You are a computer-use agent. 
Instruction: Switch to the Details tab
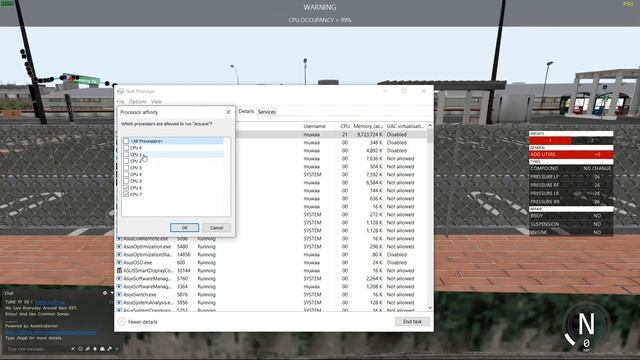click(246, 111)
